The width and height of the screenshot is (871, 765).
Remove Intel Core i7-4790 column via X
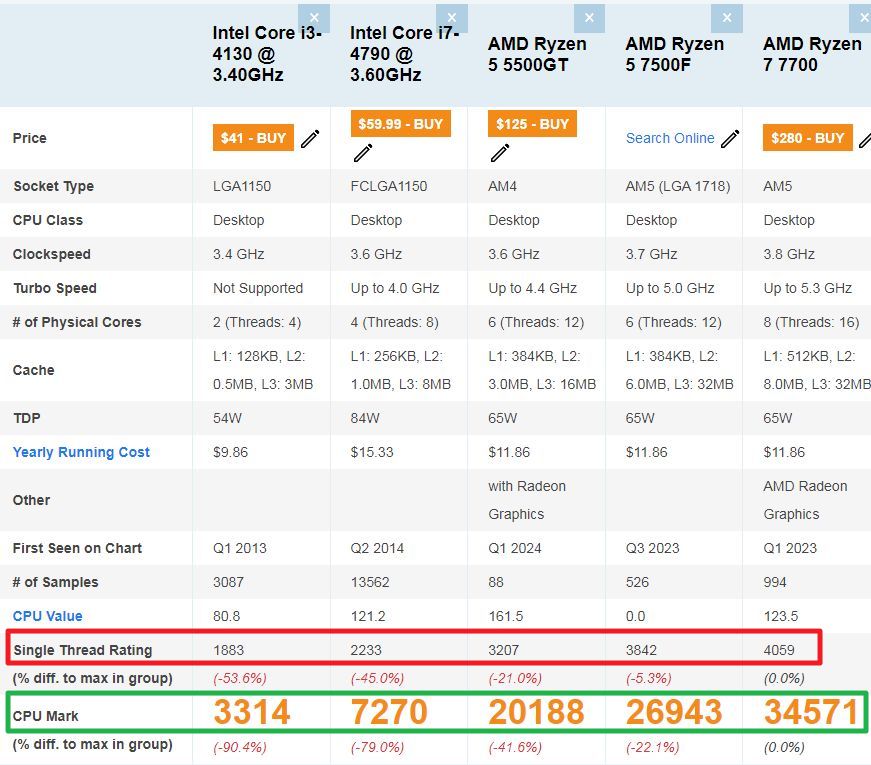coord(452,18)
